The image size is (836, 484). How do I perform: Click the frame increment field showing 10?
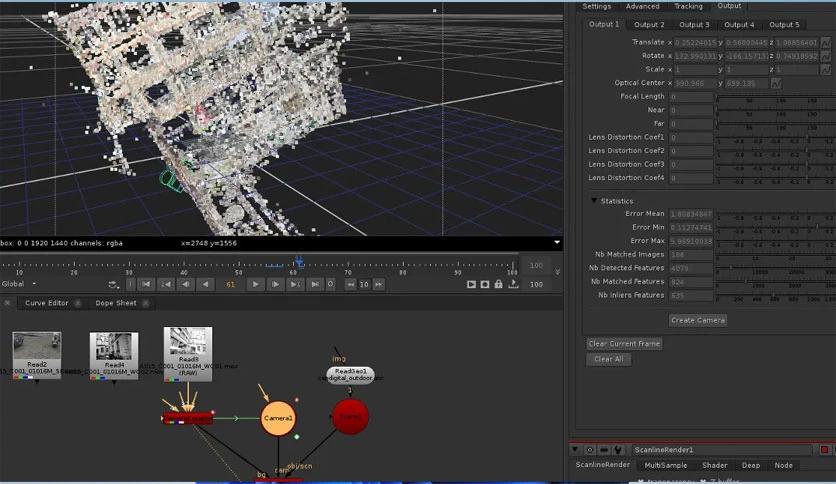pos(364,284)
